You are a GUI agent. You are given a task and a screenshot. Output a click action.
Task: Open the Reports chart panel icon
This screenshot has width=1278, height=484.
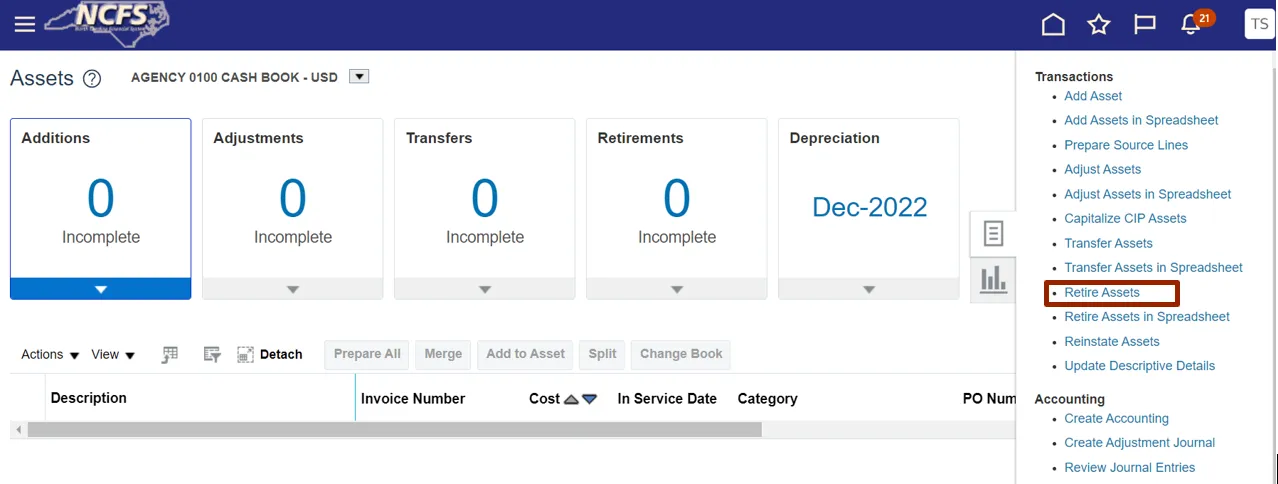pyautogui.click(x=993, y=279)
